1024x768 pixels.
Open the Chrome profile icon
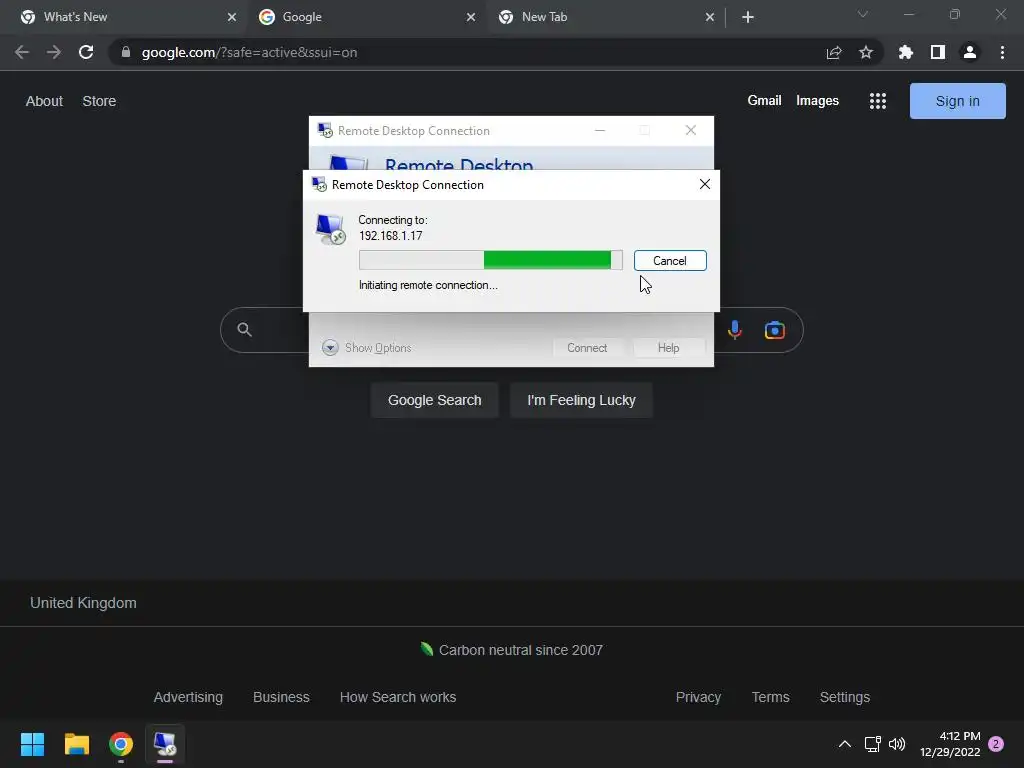coord(970,52)
